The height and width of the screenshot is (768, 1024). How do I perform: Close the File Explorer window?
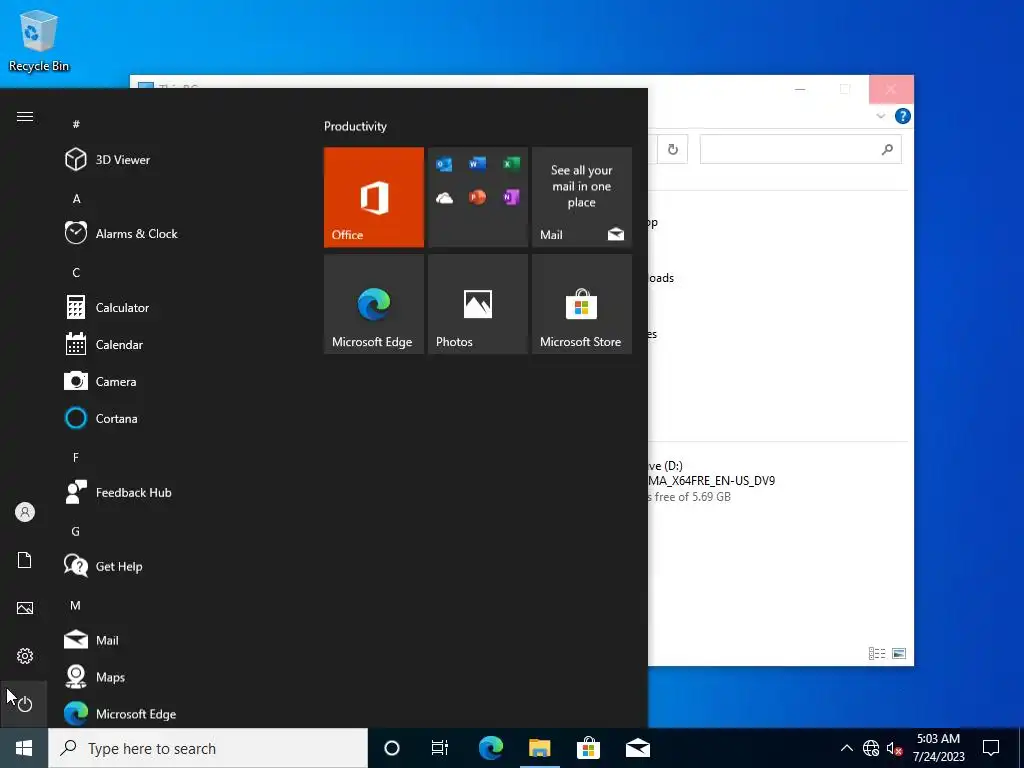tap(891, 89)
